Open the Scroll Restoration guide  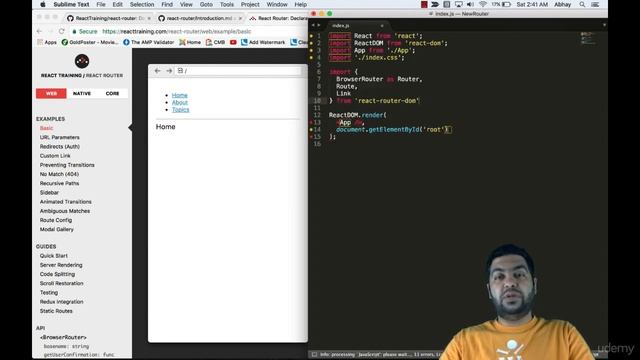tap(61, 283)
